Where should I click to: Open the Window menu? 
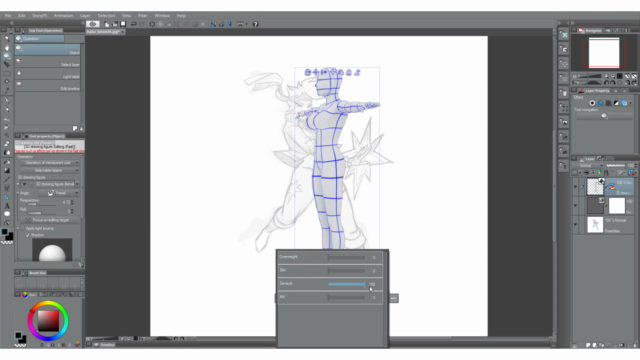point(162,16)
